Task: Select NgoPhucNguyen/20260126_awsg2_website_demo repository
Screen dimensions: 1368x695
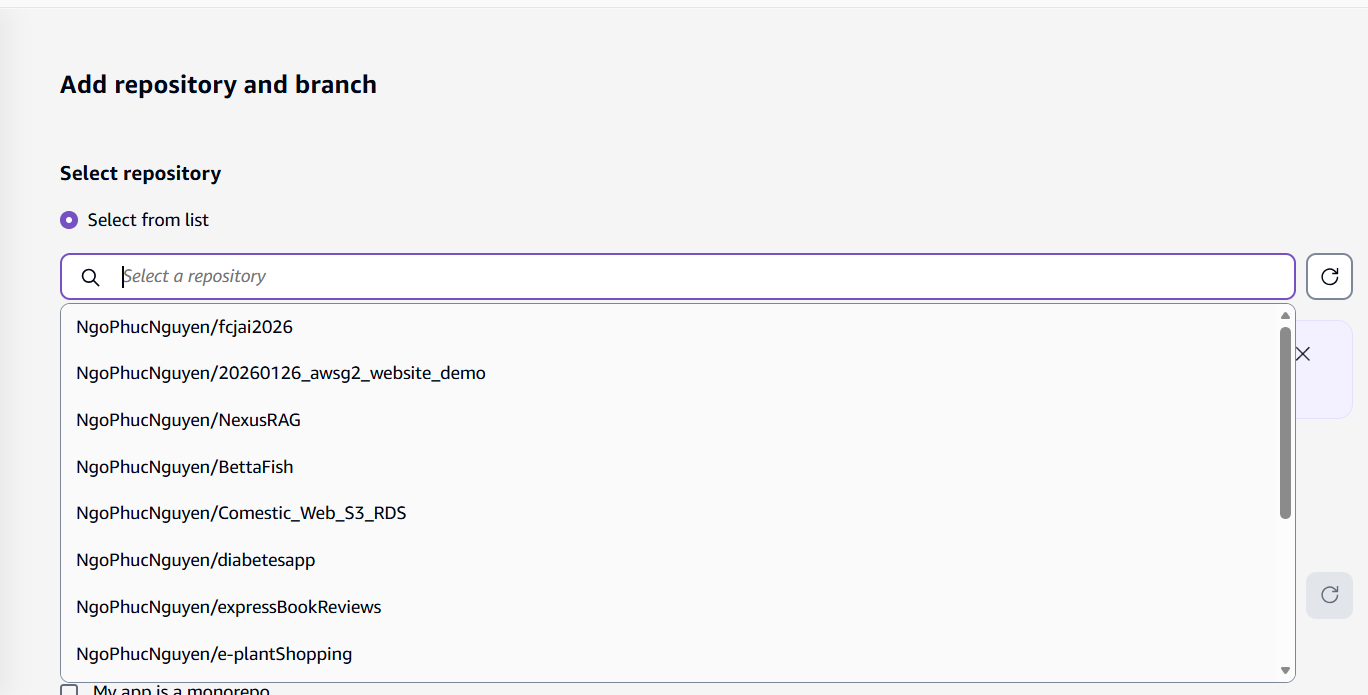Action: (281, 372)
